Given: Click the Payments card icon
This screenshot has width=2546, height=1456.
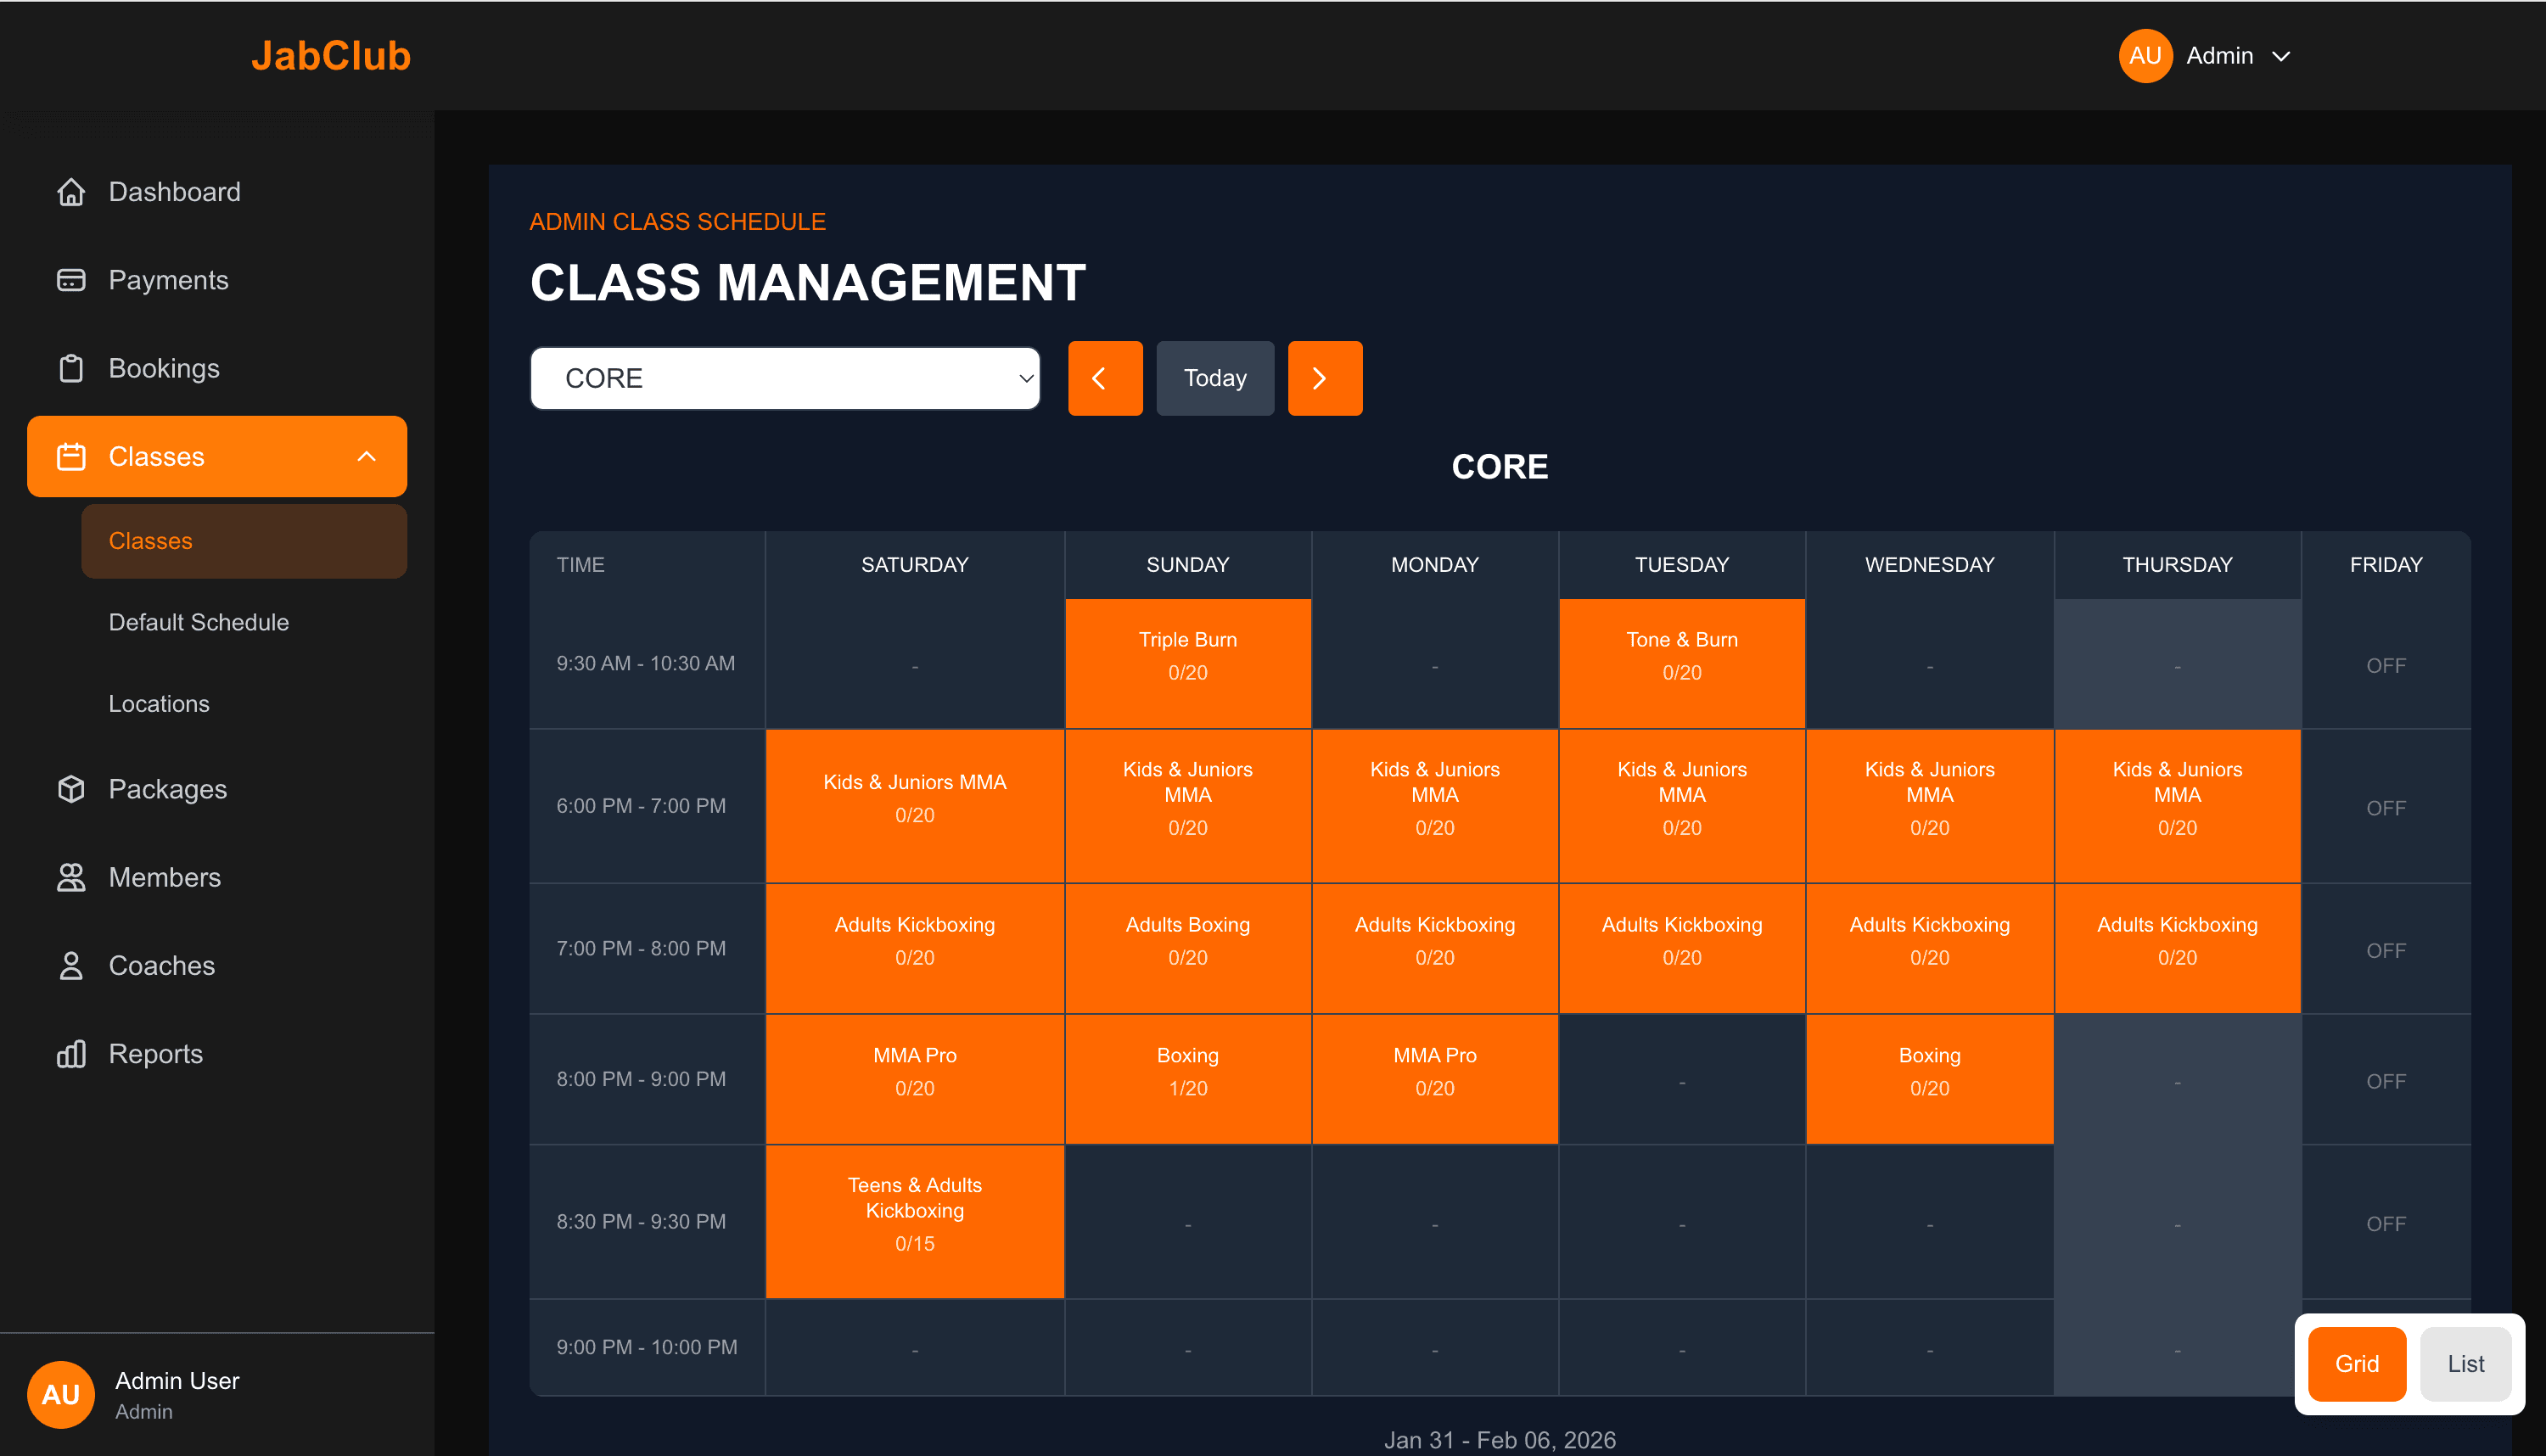Looking at the screenshot, I should tap(71, 280).
